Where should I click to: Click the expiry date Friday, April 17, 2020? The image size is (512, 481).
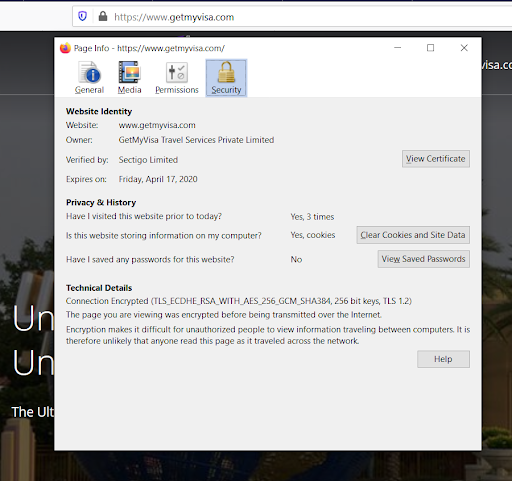click(158, 179)
